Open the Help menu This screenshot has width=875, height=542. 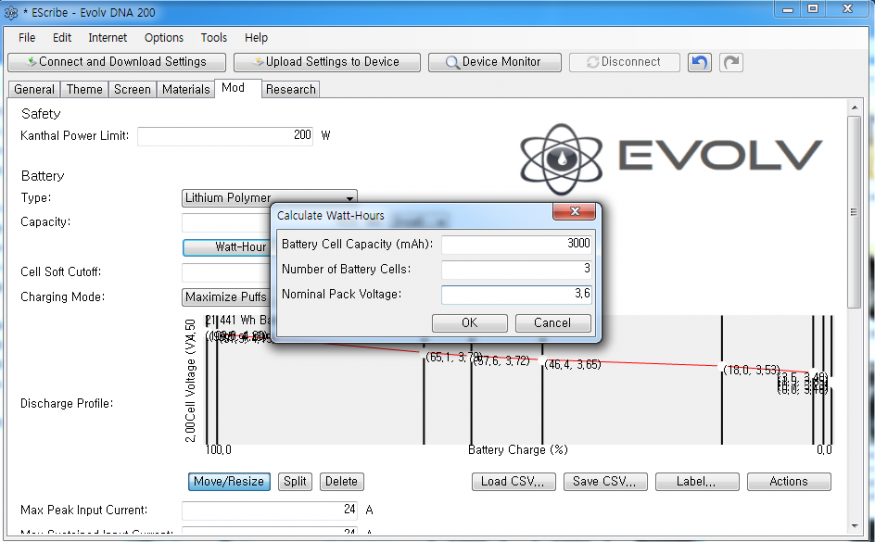pyautogui.click(x=256, y=37)
